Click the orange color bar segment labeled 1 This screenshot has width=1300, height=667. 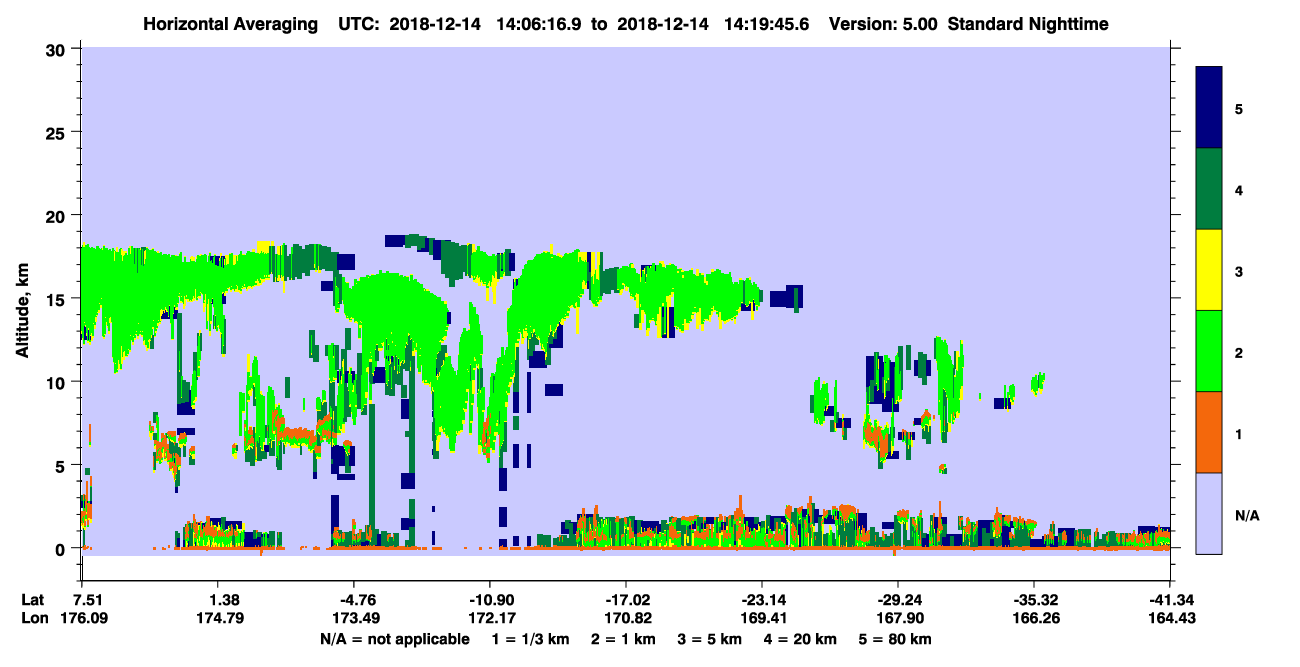click(1208, 432)
